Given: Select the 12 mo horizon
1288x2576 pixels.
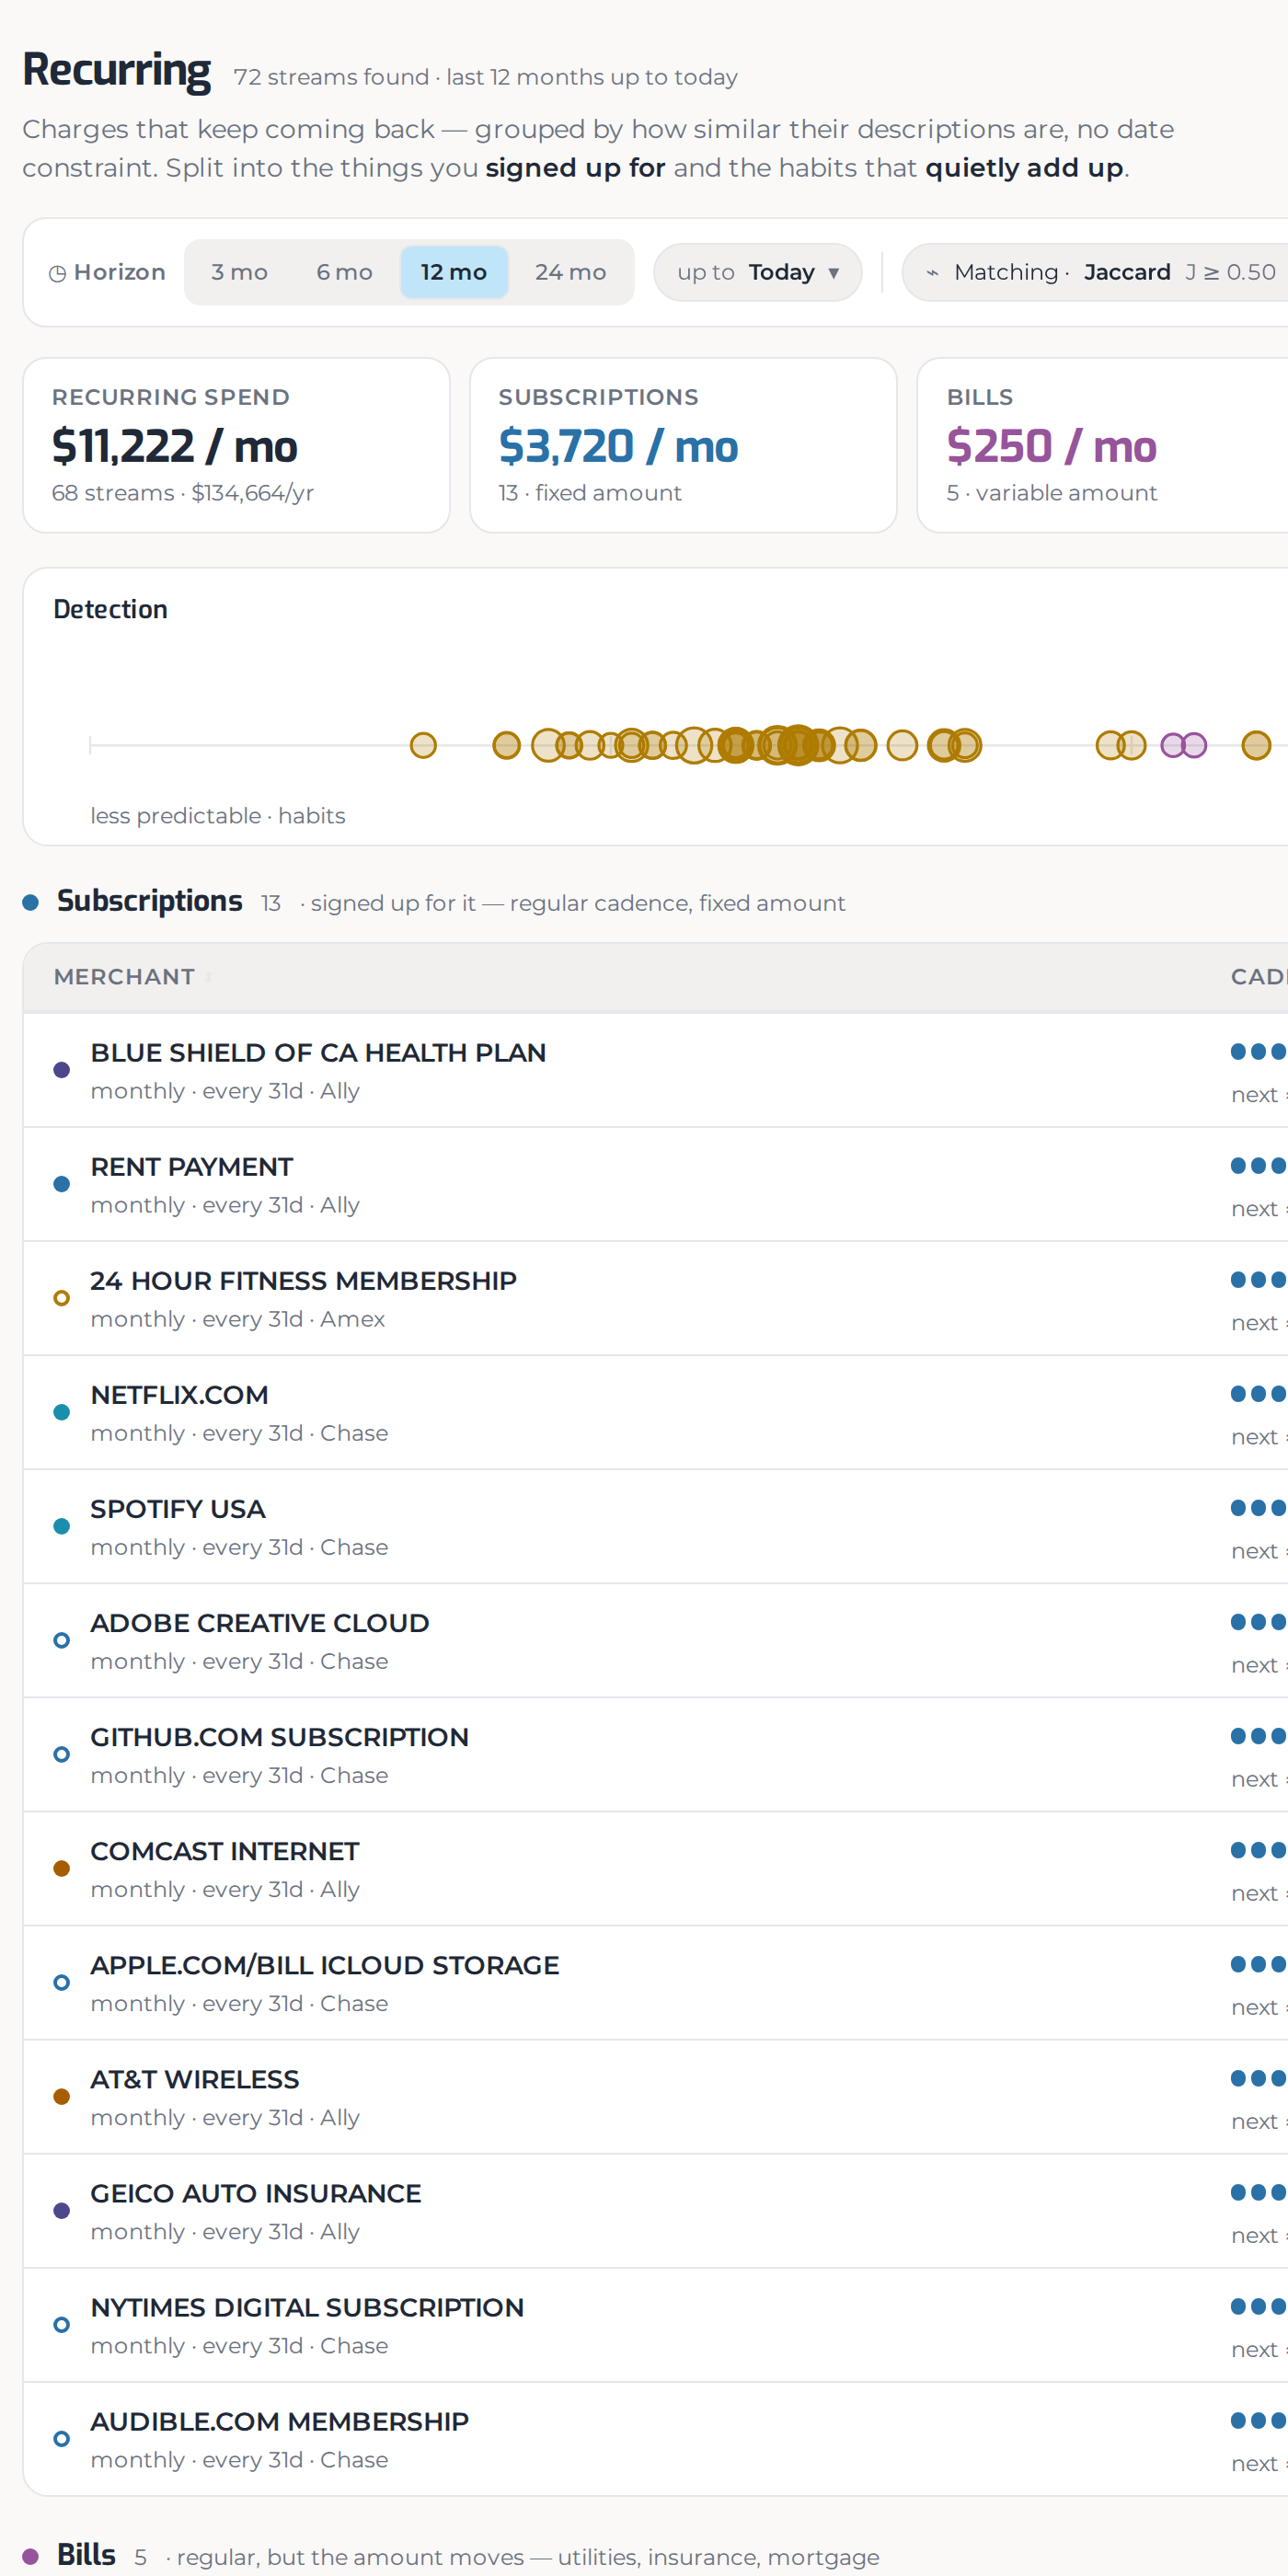Looking at the screenshot, I should (x=454, y=272).
